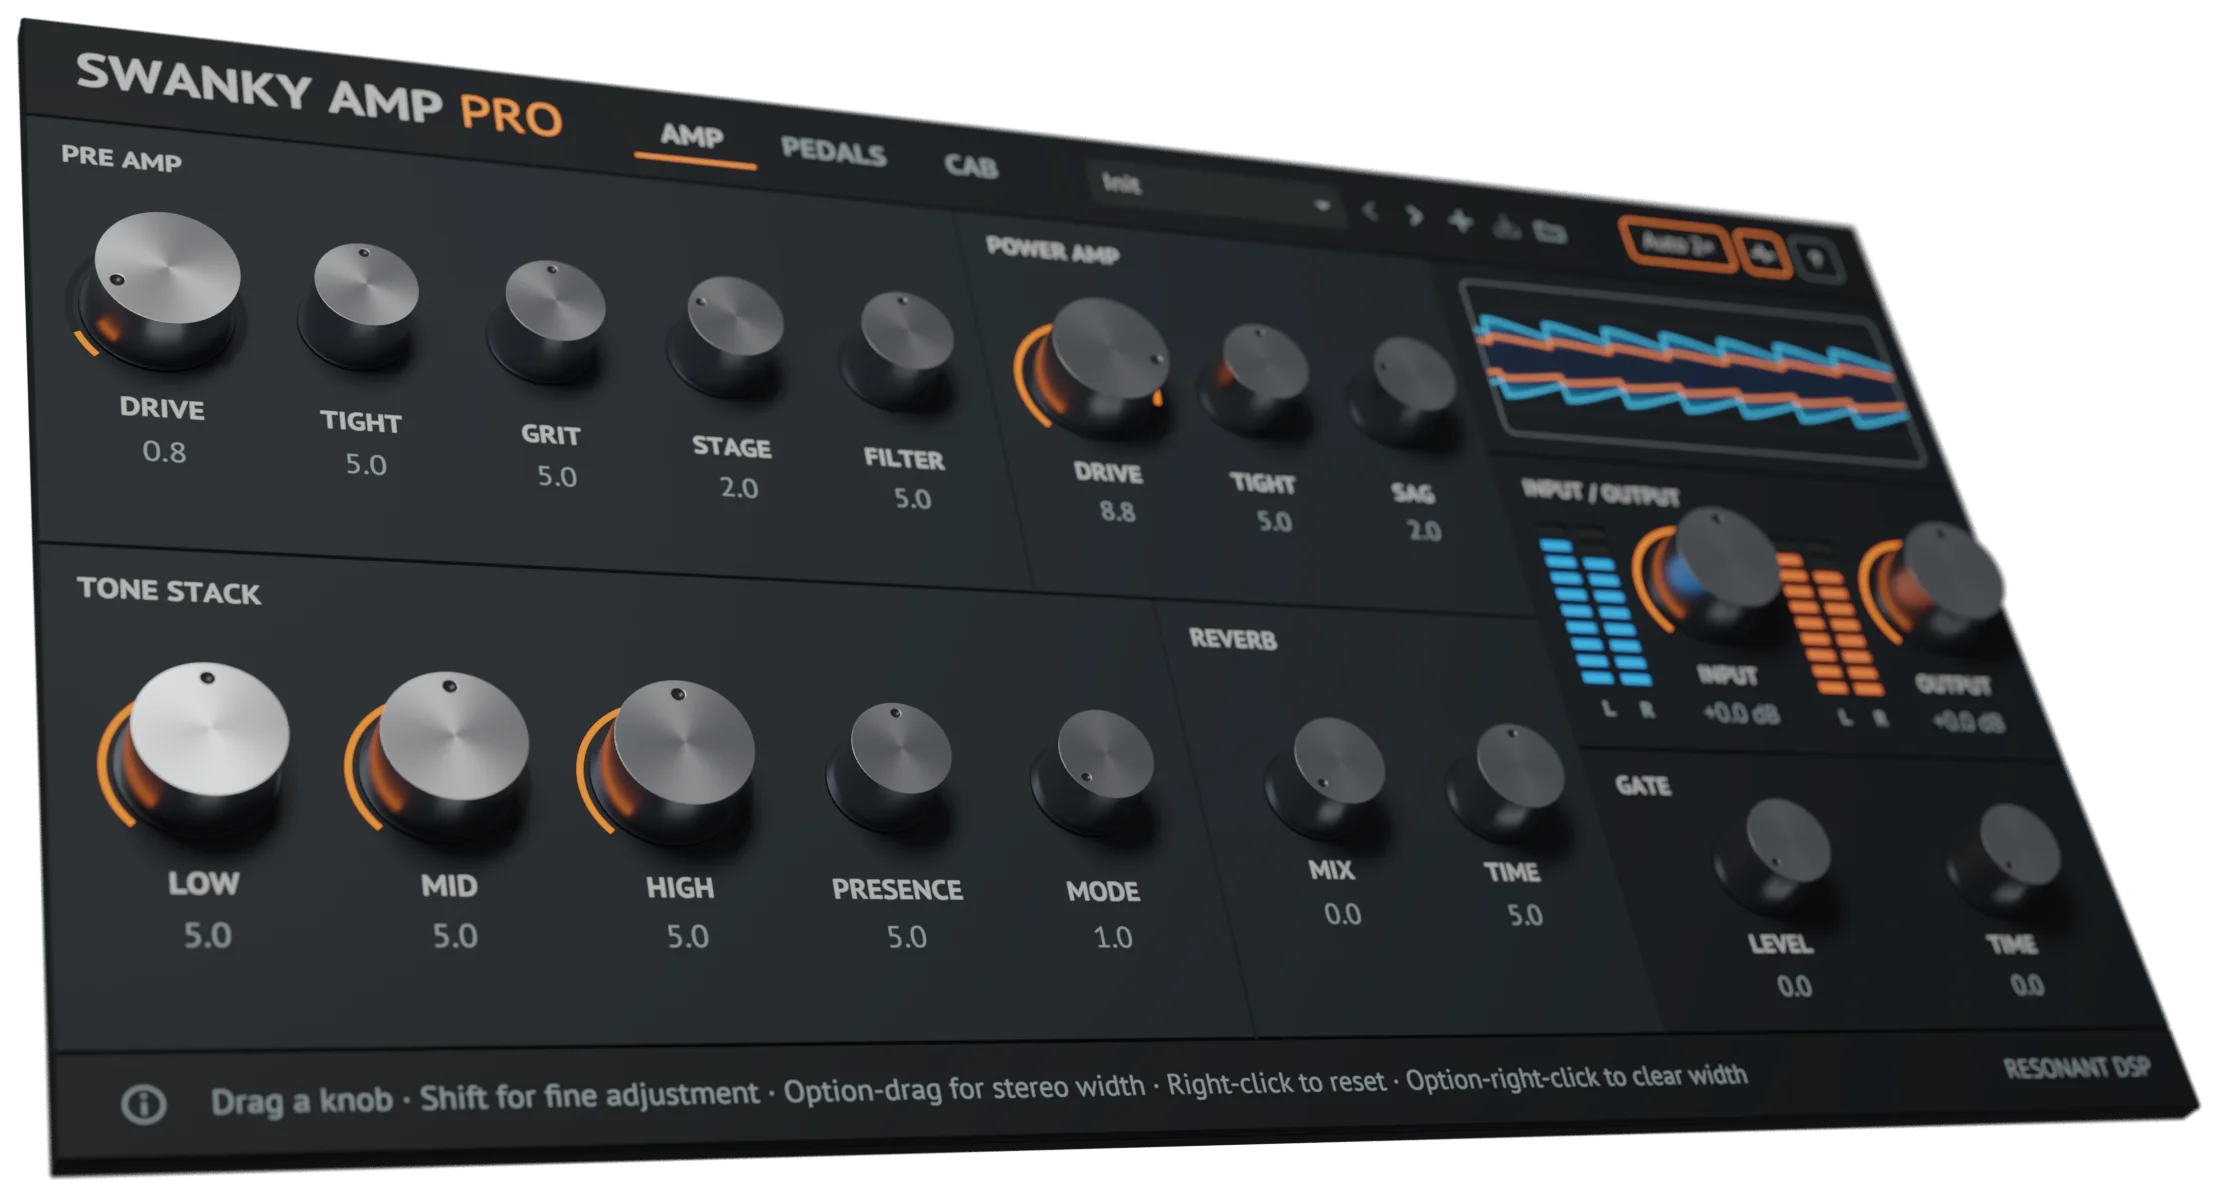The width and height of the screenshot is (2219, 1197).
Task: Click the info icon in status bar
Action: click(143, 1104)
